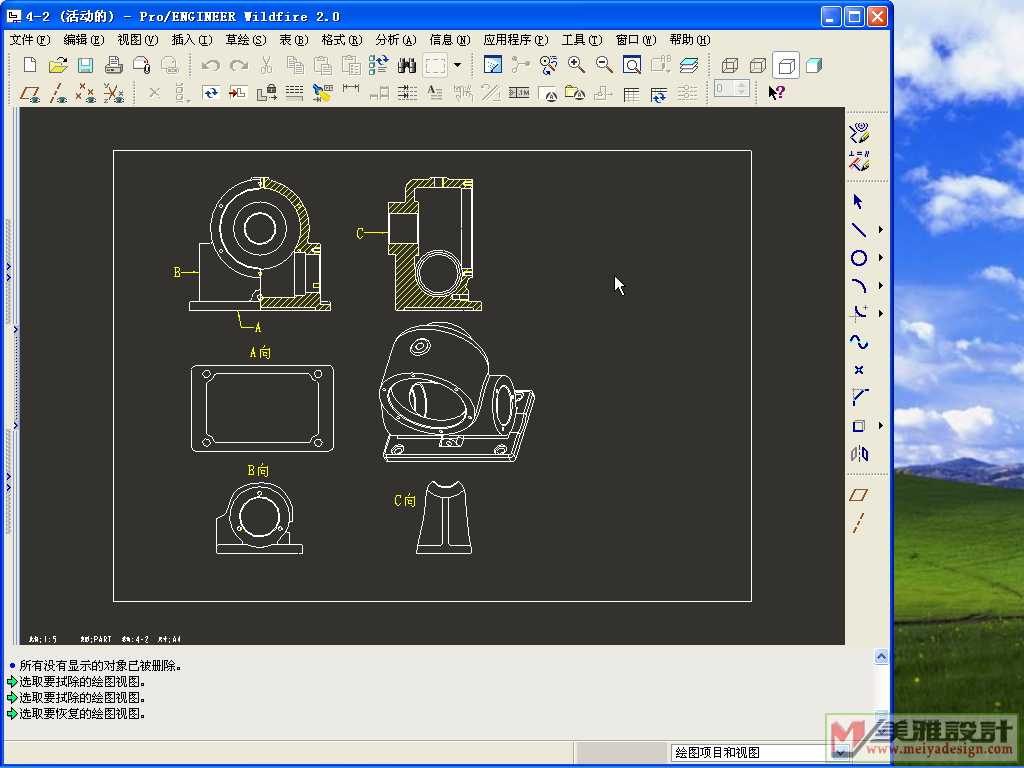This screenshot has width=1024, height=768.
Task: Open the 文件(F) menu
Action: coord(30,40)
